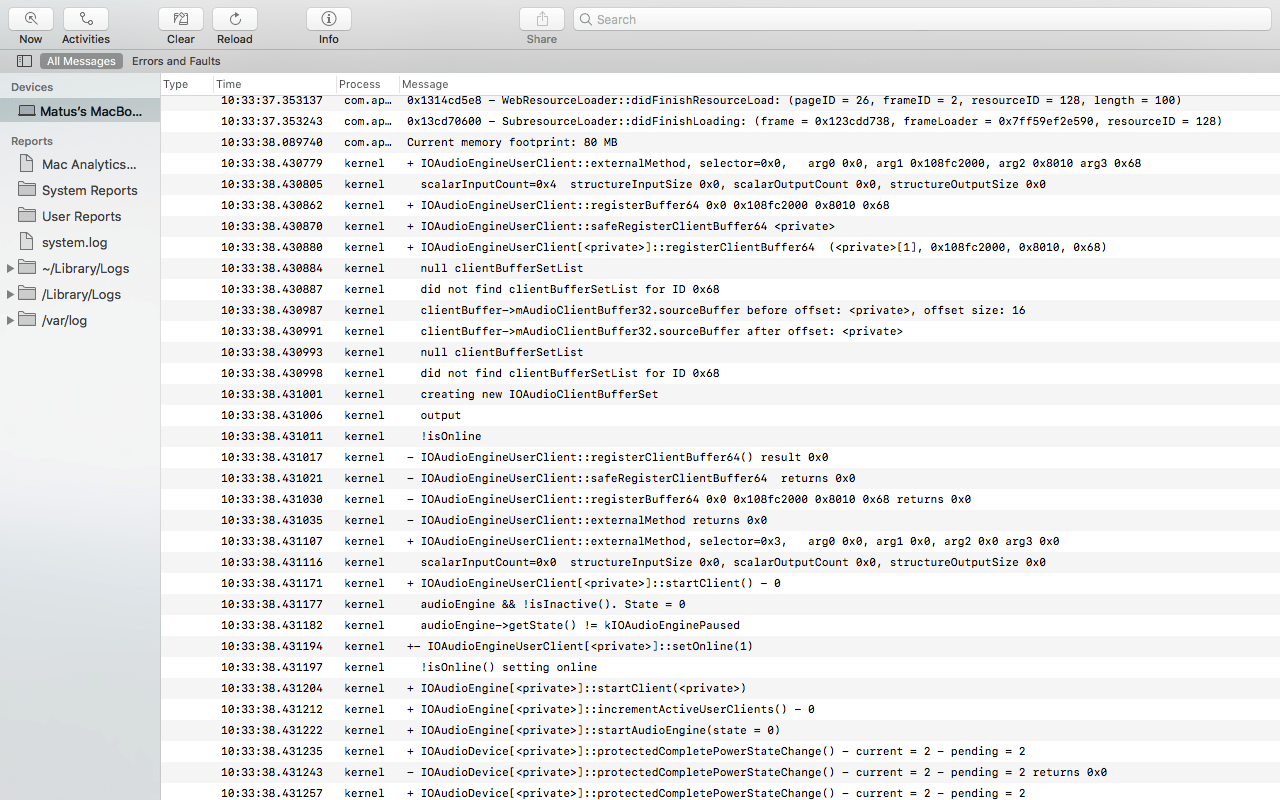Select "audioEngine && !isInactive()" row
Viewport: 1280px width, 800px height.
click(x=720, y=604)
